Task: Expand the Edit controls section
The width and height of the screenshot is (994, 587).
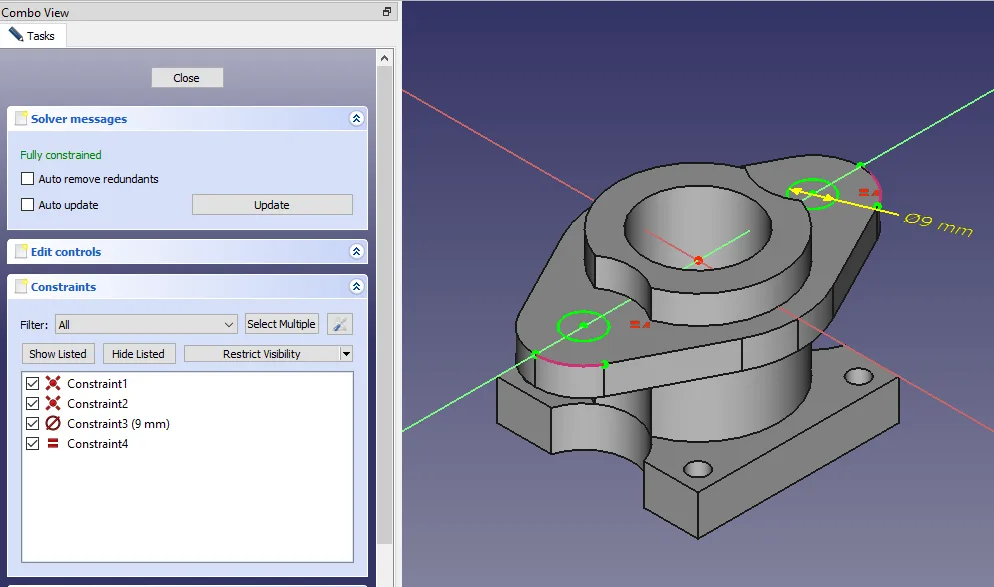Action: [x=356, y=252]
